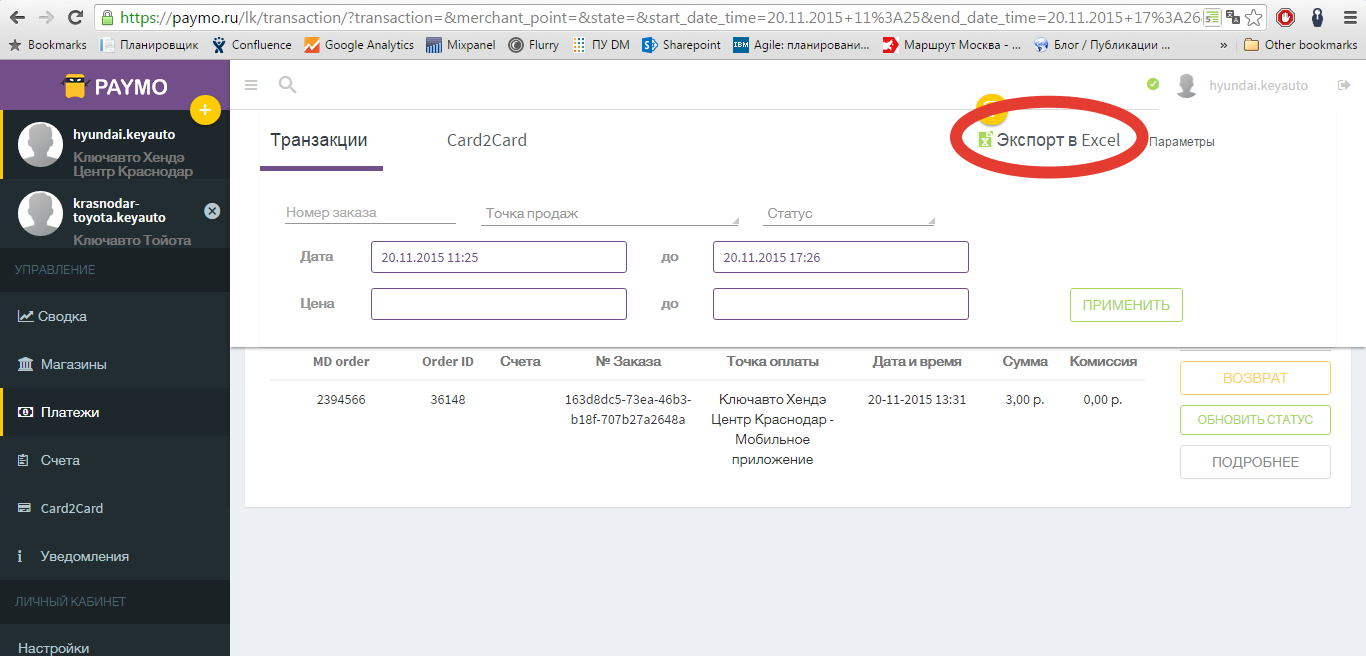Open the red stop-hand adblock extension

point(1286,17)
